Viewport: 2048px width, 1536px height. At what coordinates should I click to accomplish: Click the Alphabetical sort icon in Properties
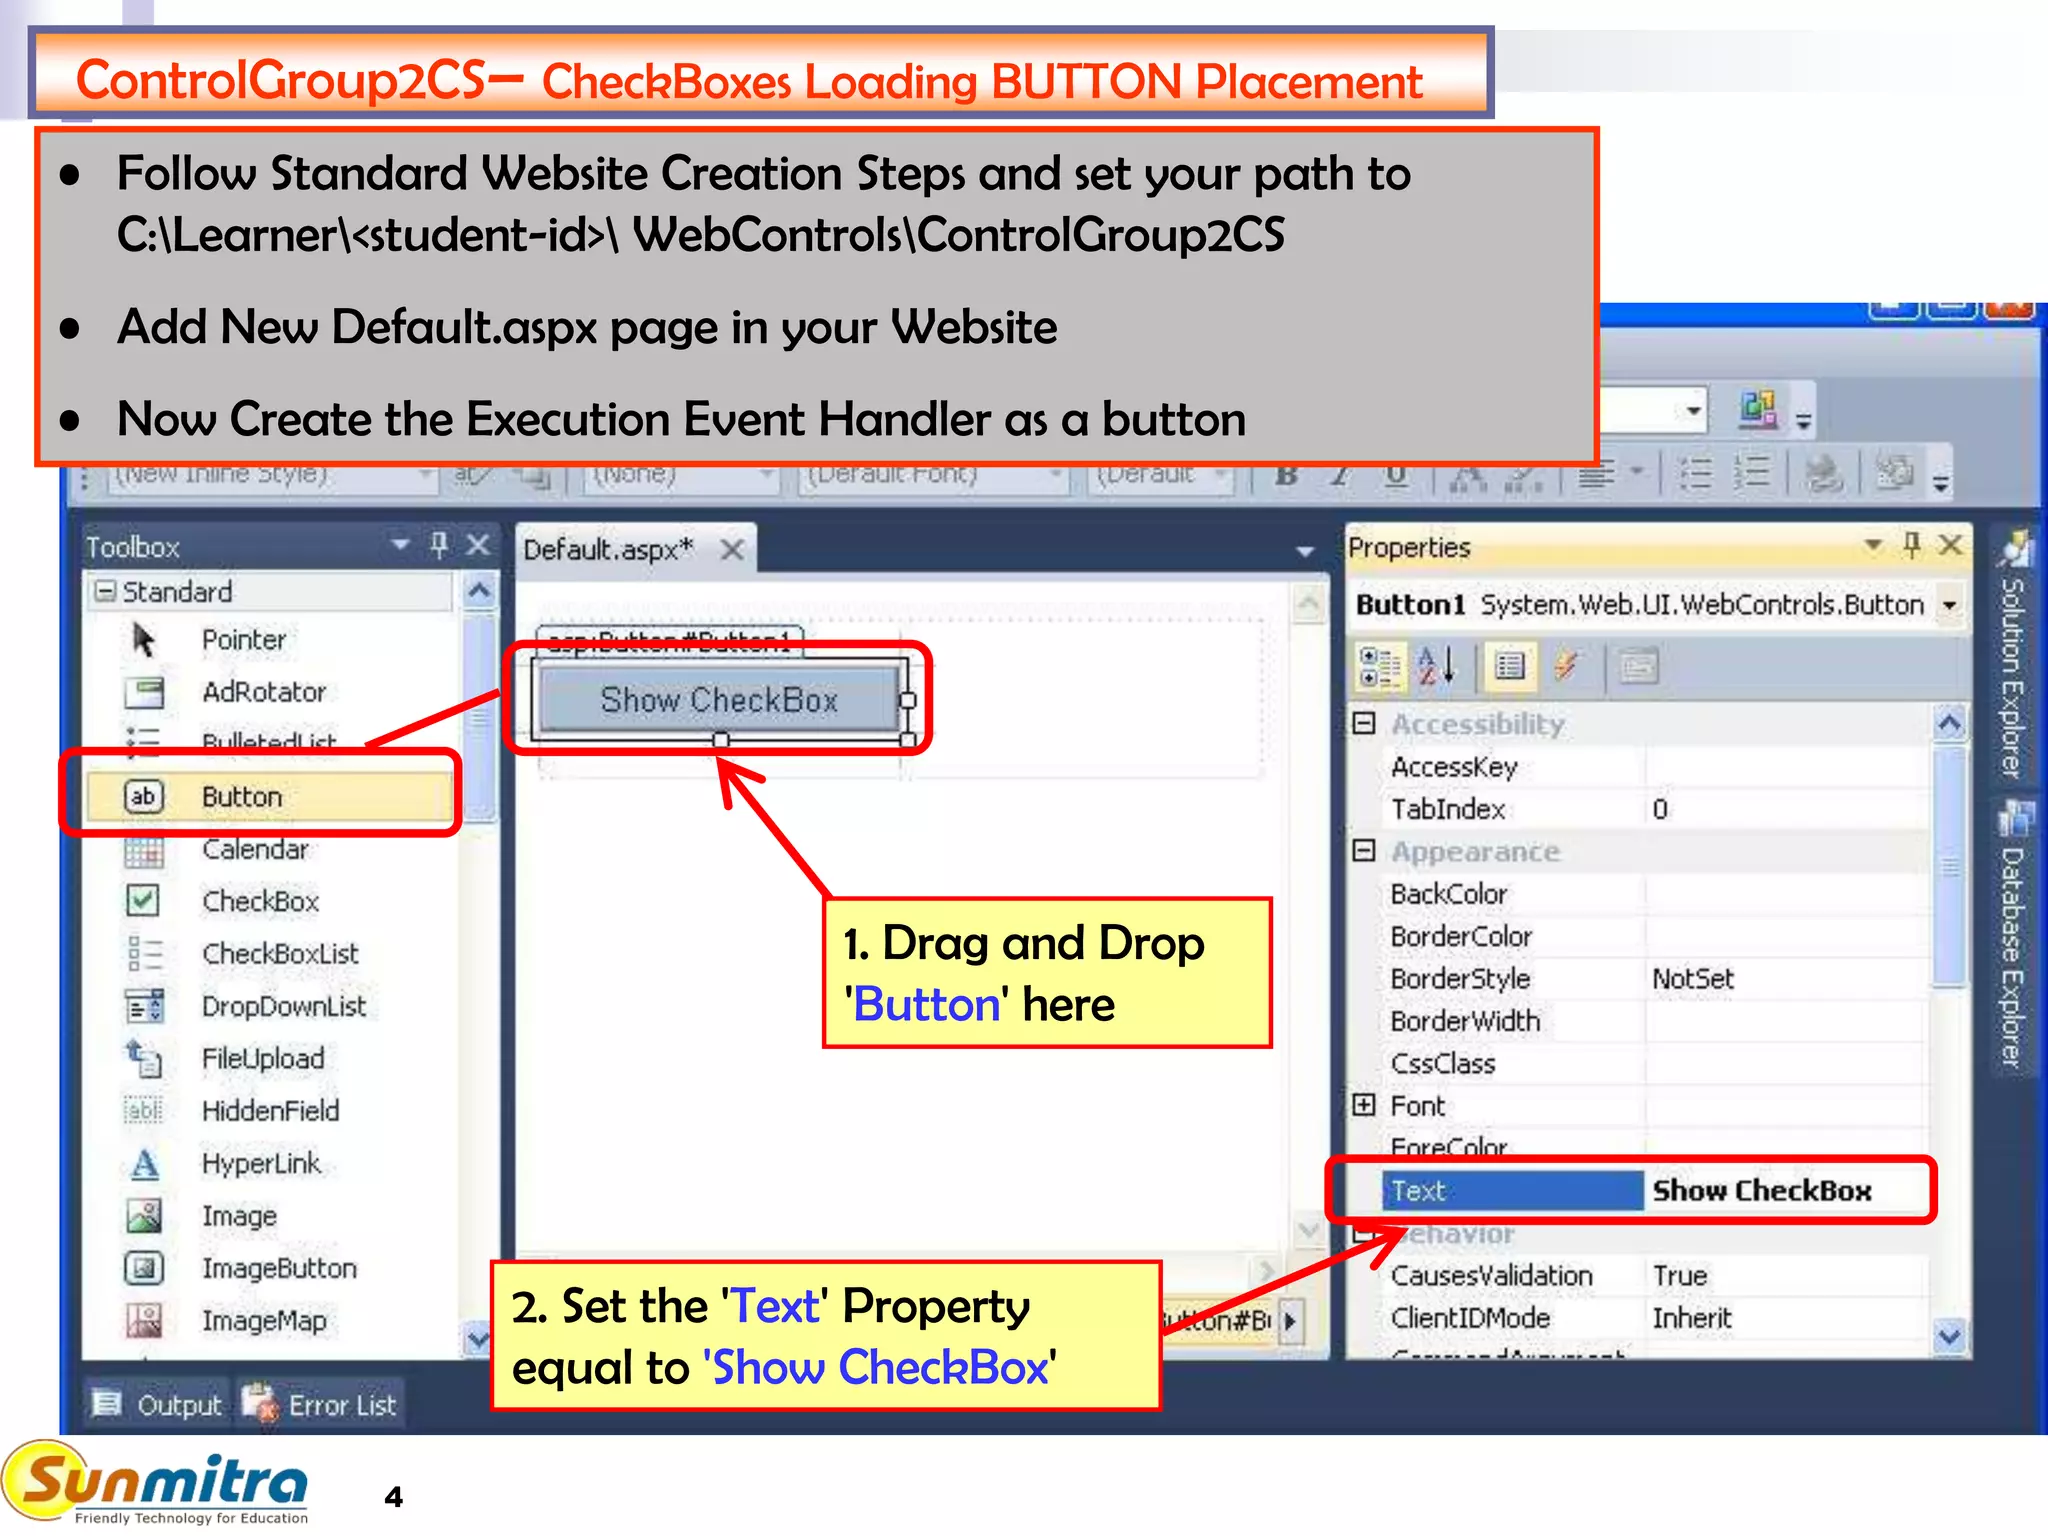[1438, 666]
